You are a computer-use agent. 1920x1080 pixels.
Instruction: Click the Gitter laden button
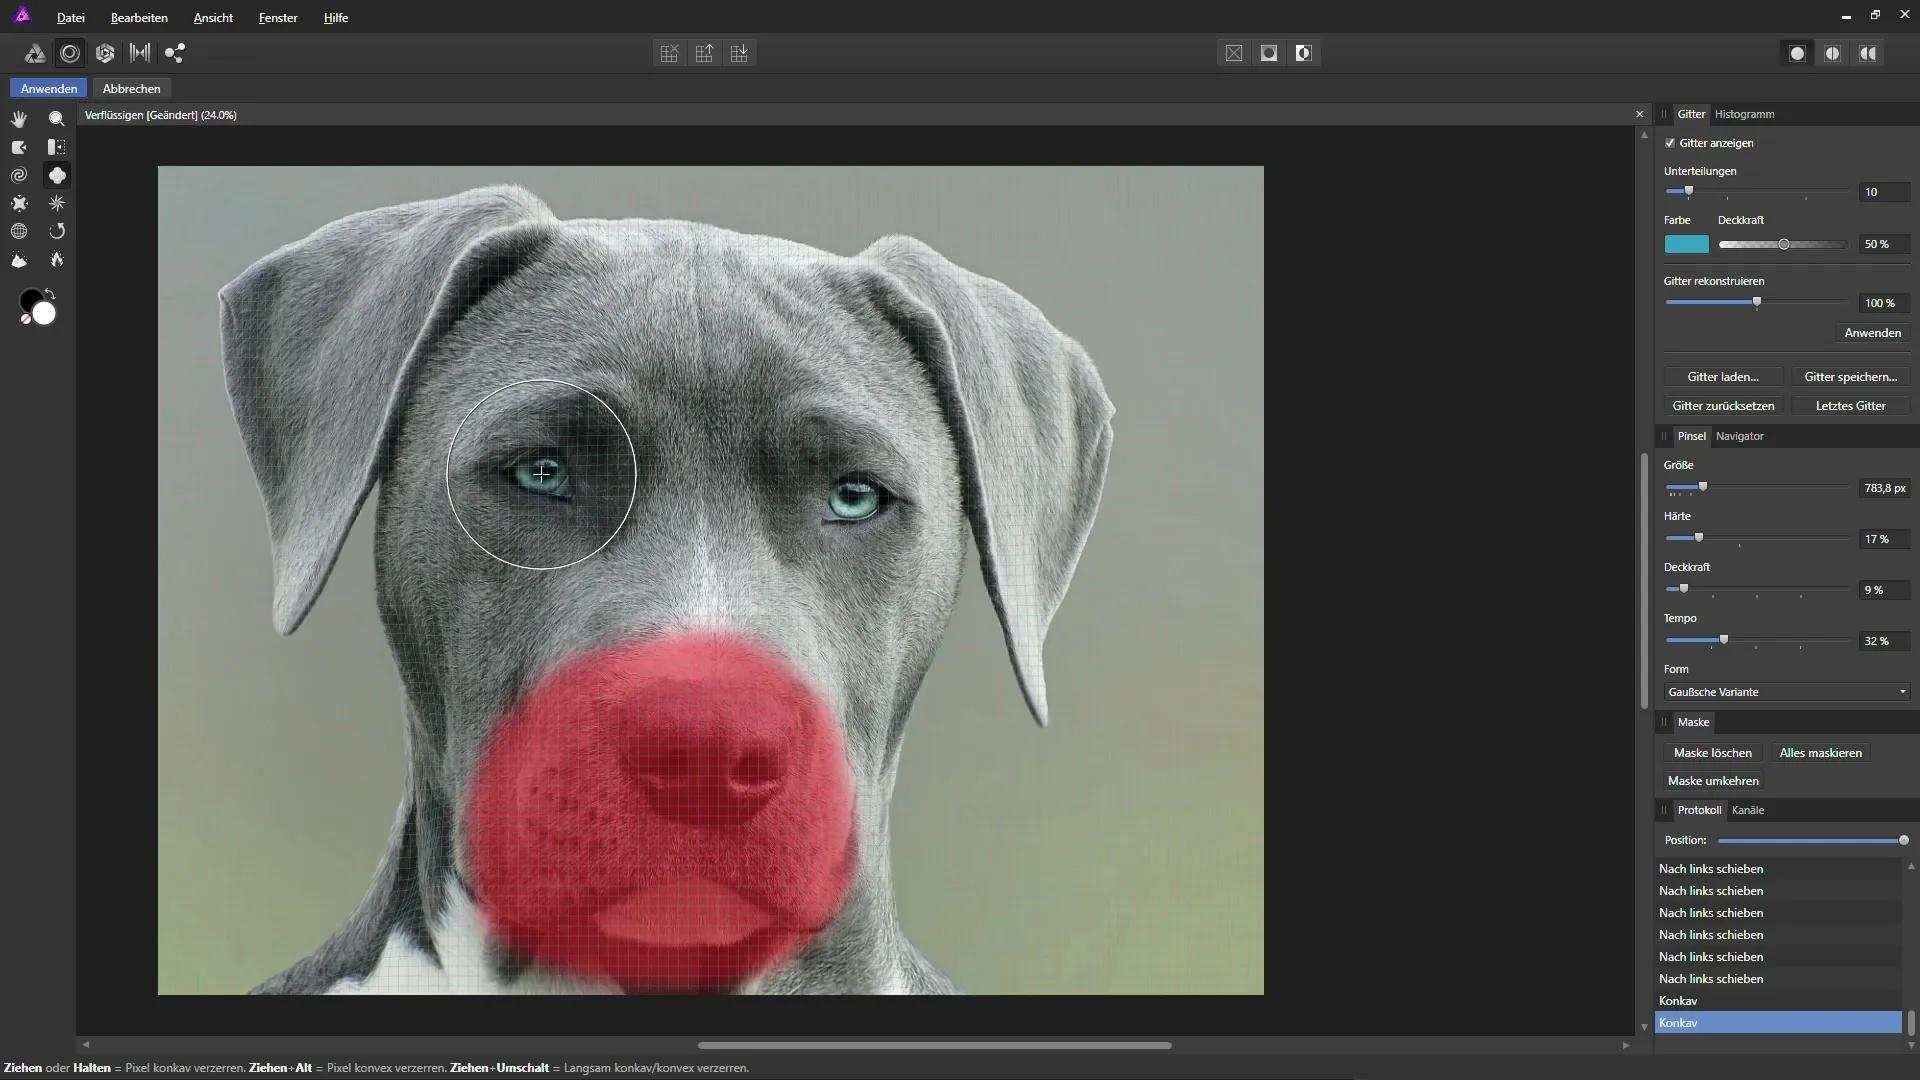point(1723,377)
